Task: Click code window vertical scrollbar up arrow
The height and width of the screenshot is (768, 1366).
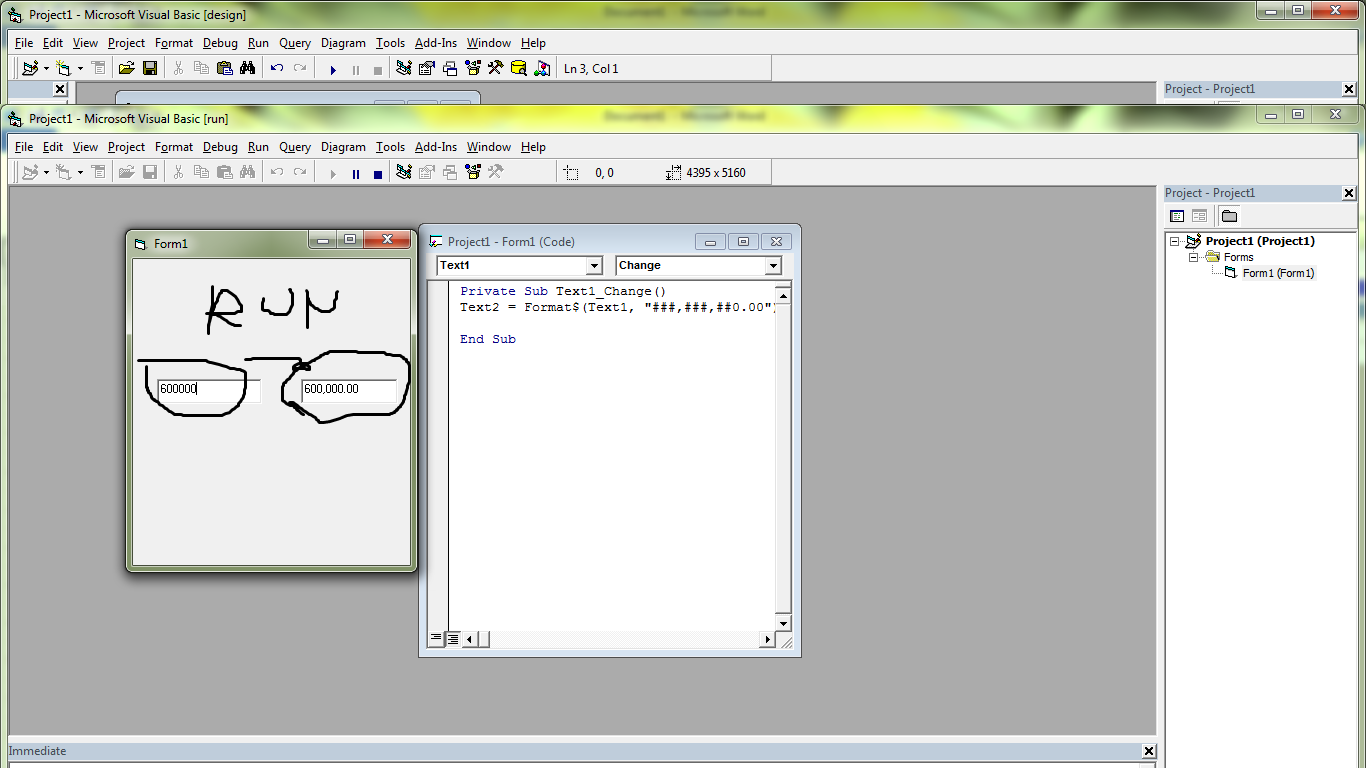Action: pyautogui.click(x=783, y=295)
